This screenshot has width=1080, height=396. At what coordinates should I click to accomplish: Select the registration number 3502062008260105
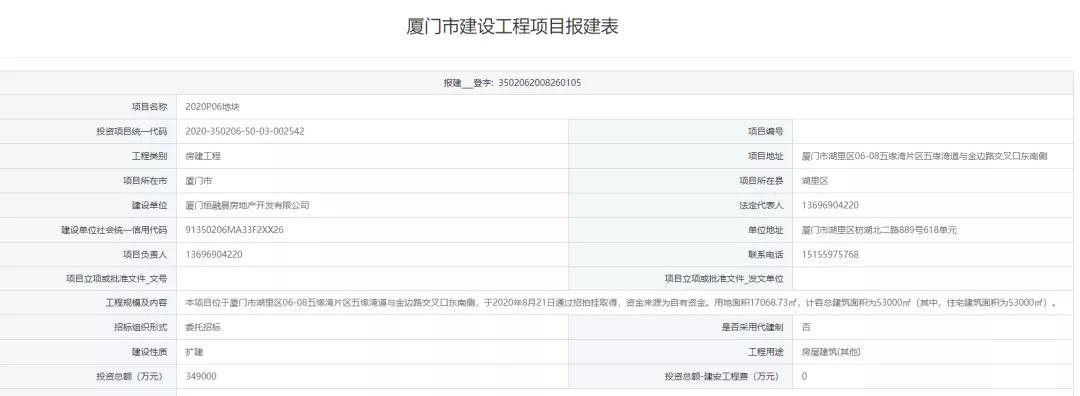pos(539,83)
